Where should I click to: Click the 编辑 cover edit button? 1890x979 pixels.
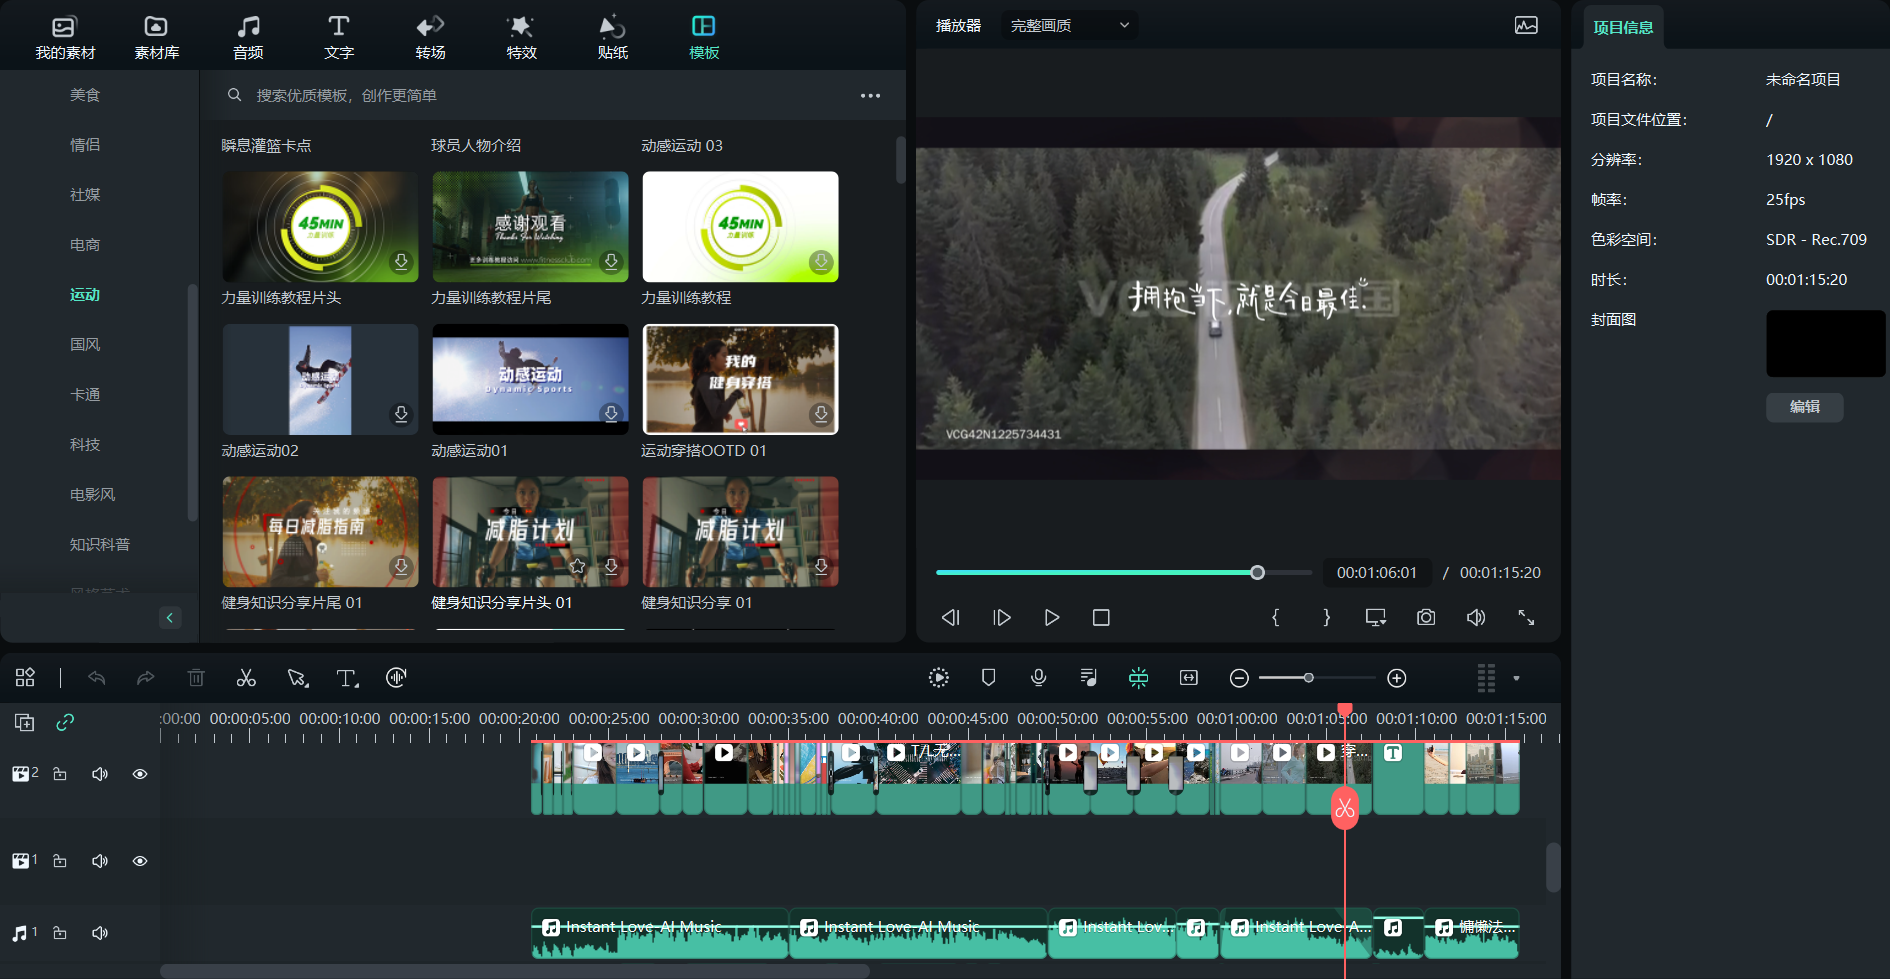pos(1804,407)
